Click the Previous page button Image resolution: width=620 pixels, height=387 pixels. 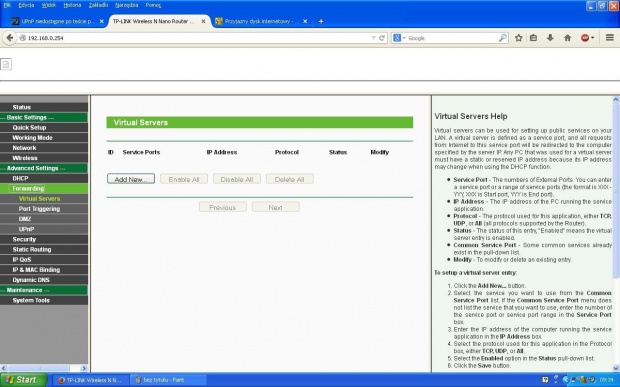pyautogui.click(x=223, y=207)
